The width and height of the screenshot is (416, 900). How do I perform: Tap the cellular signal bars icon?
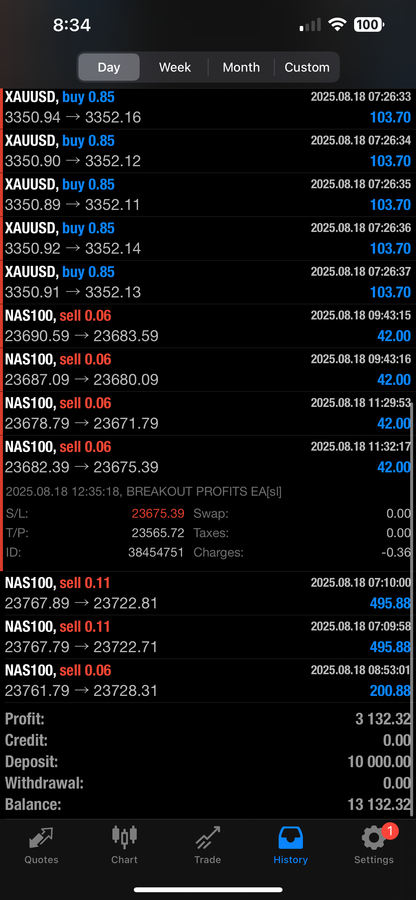310,25
